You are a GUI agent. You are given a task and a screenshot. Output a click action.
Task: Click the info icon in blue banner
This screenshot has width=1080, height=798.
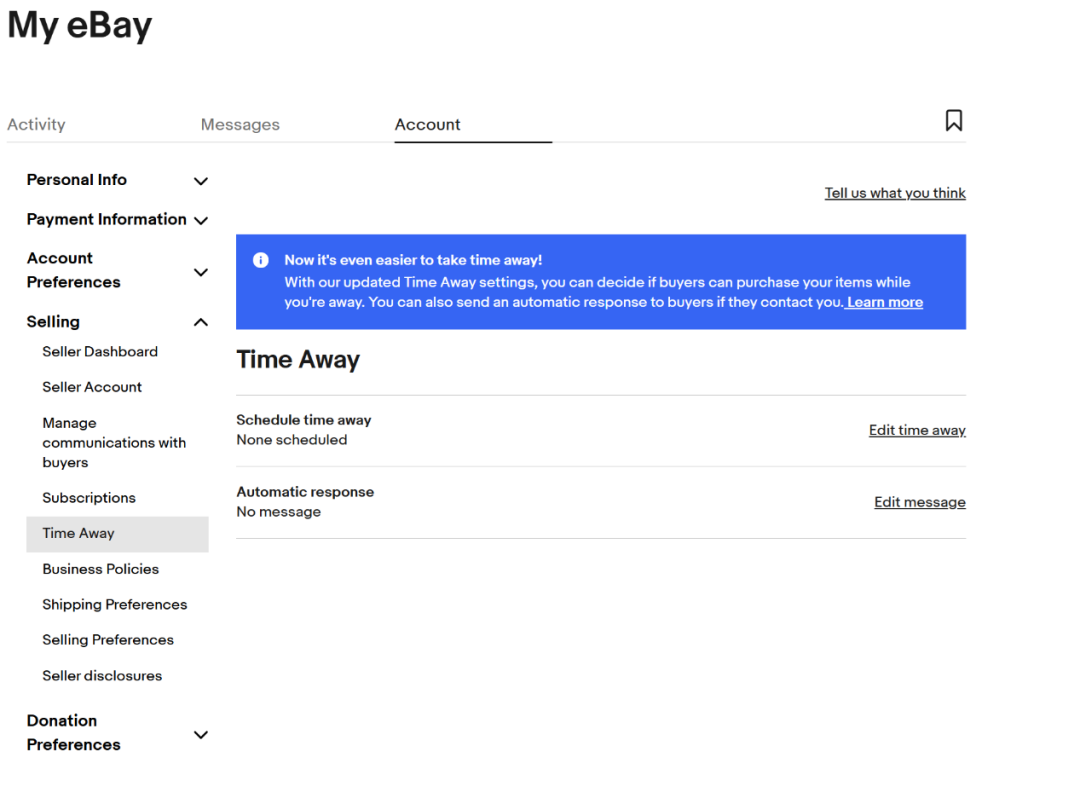click(x=261, y=260)
